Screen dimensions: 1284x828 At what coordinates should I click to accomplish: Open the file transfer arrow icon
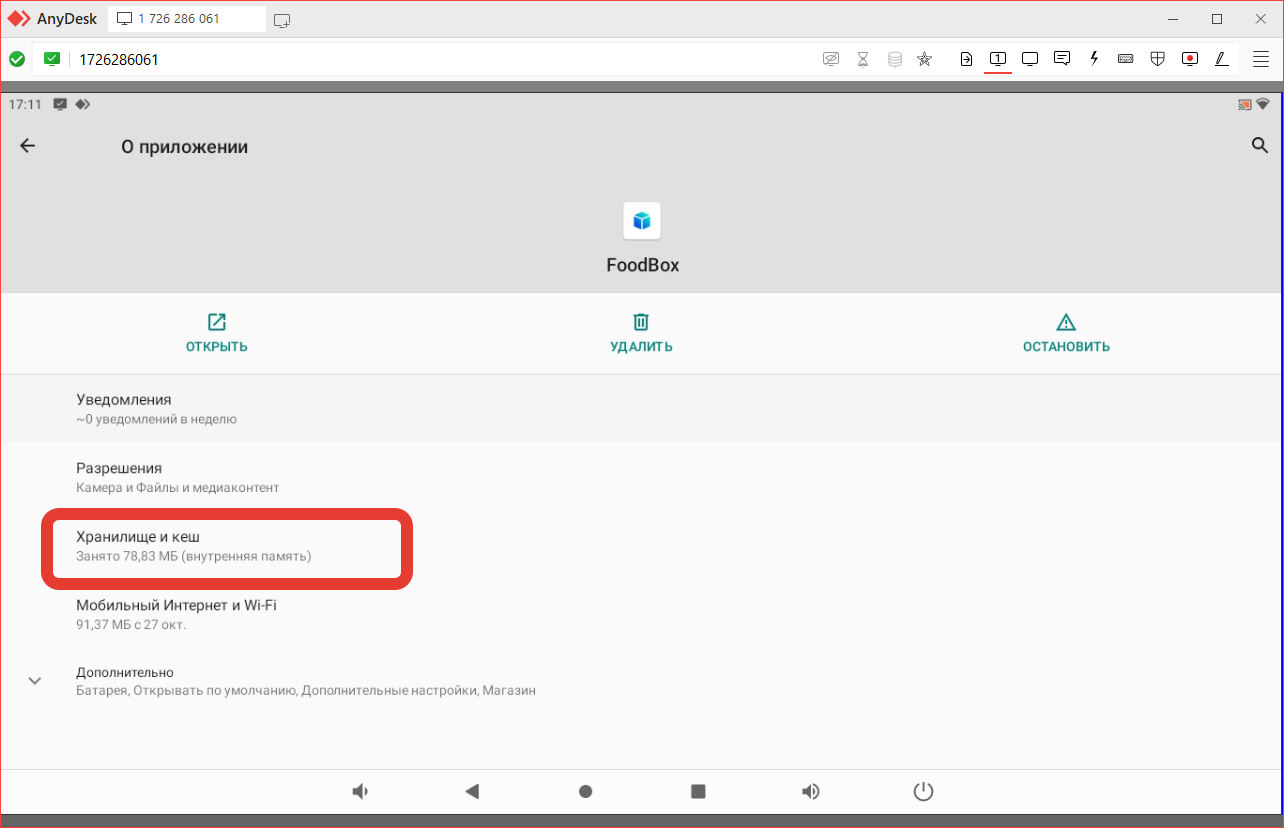click(966, 59)
